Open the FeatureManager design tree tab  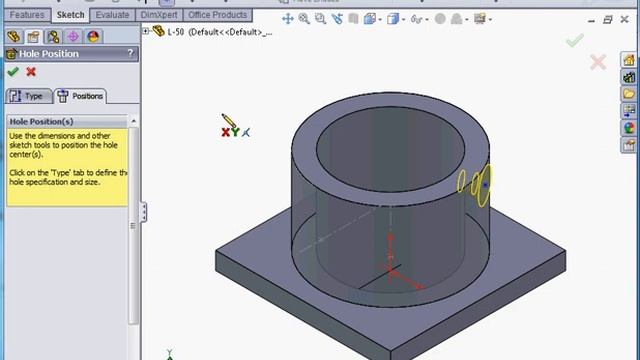[13, 36]
